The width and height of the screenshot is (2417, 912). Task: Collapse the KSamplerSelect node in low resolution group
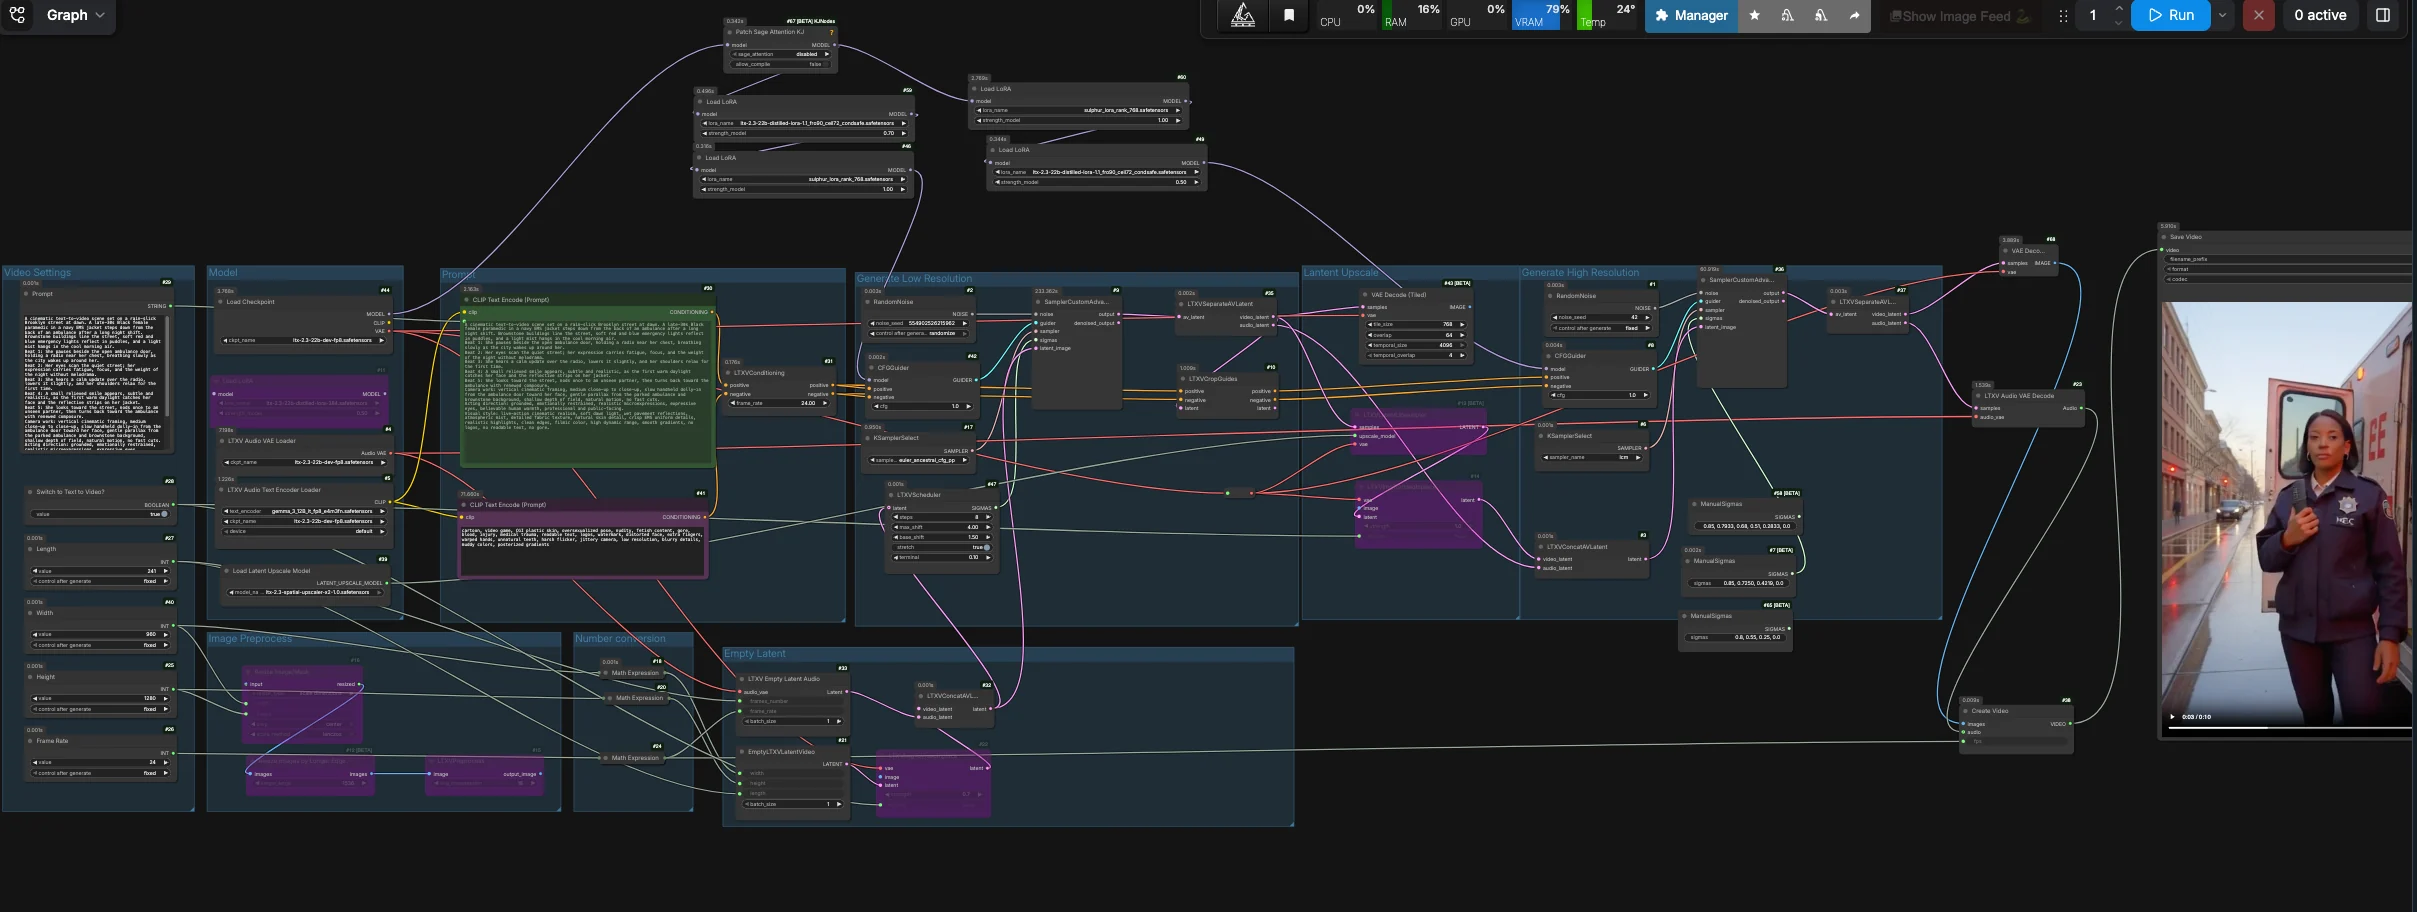coord(868,438)
